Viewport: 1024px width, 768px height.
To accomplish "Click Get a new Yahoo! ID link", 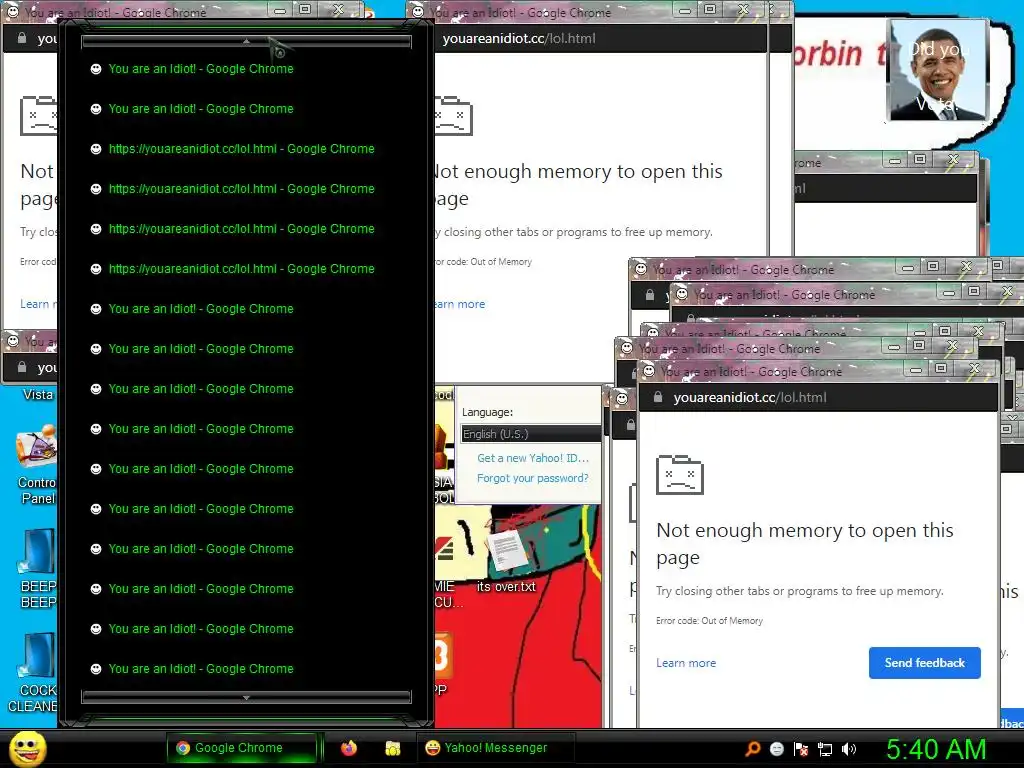I will (x=533, y=458).
